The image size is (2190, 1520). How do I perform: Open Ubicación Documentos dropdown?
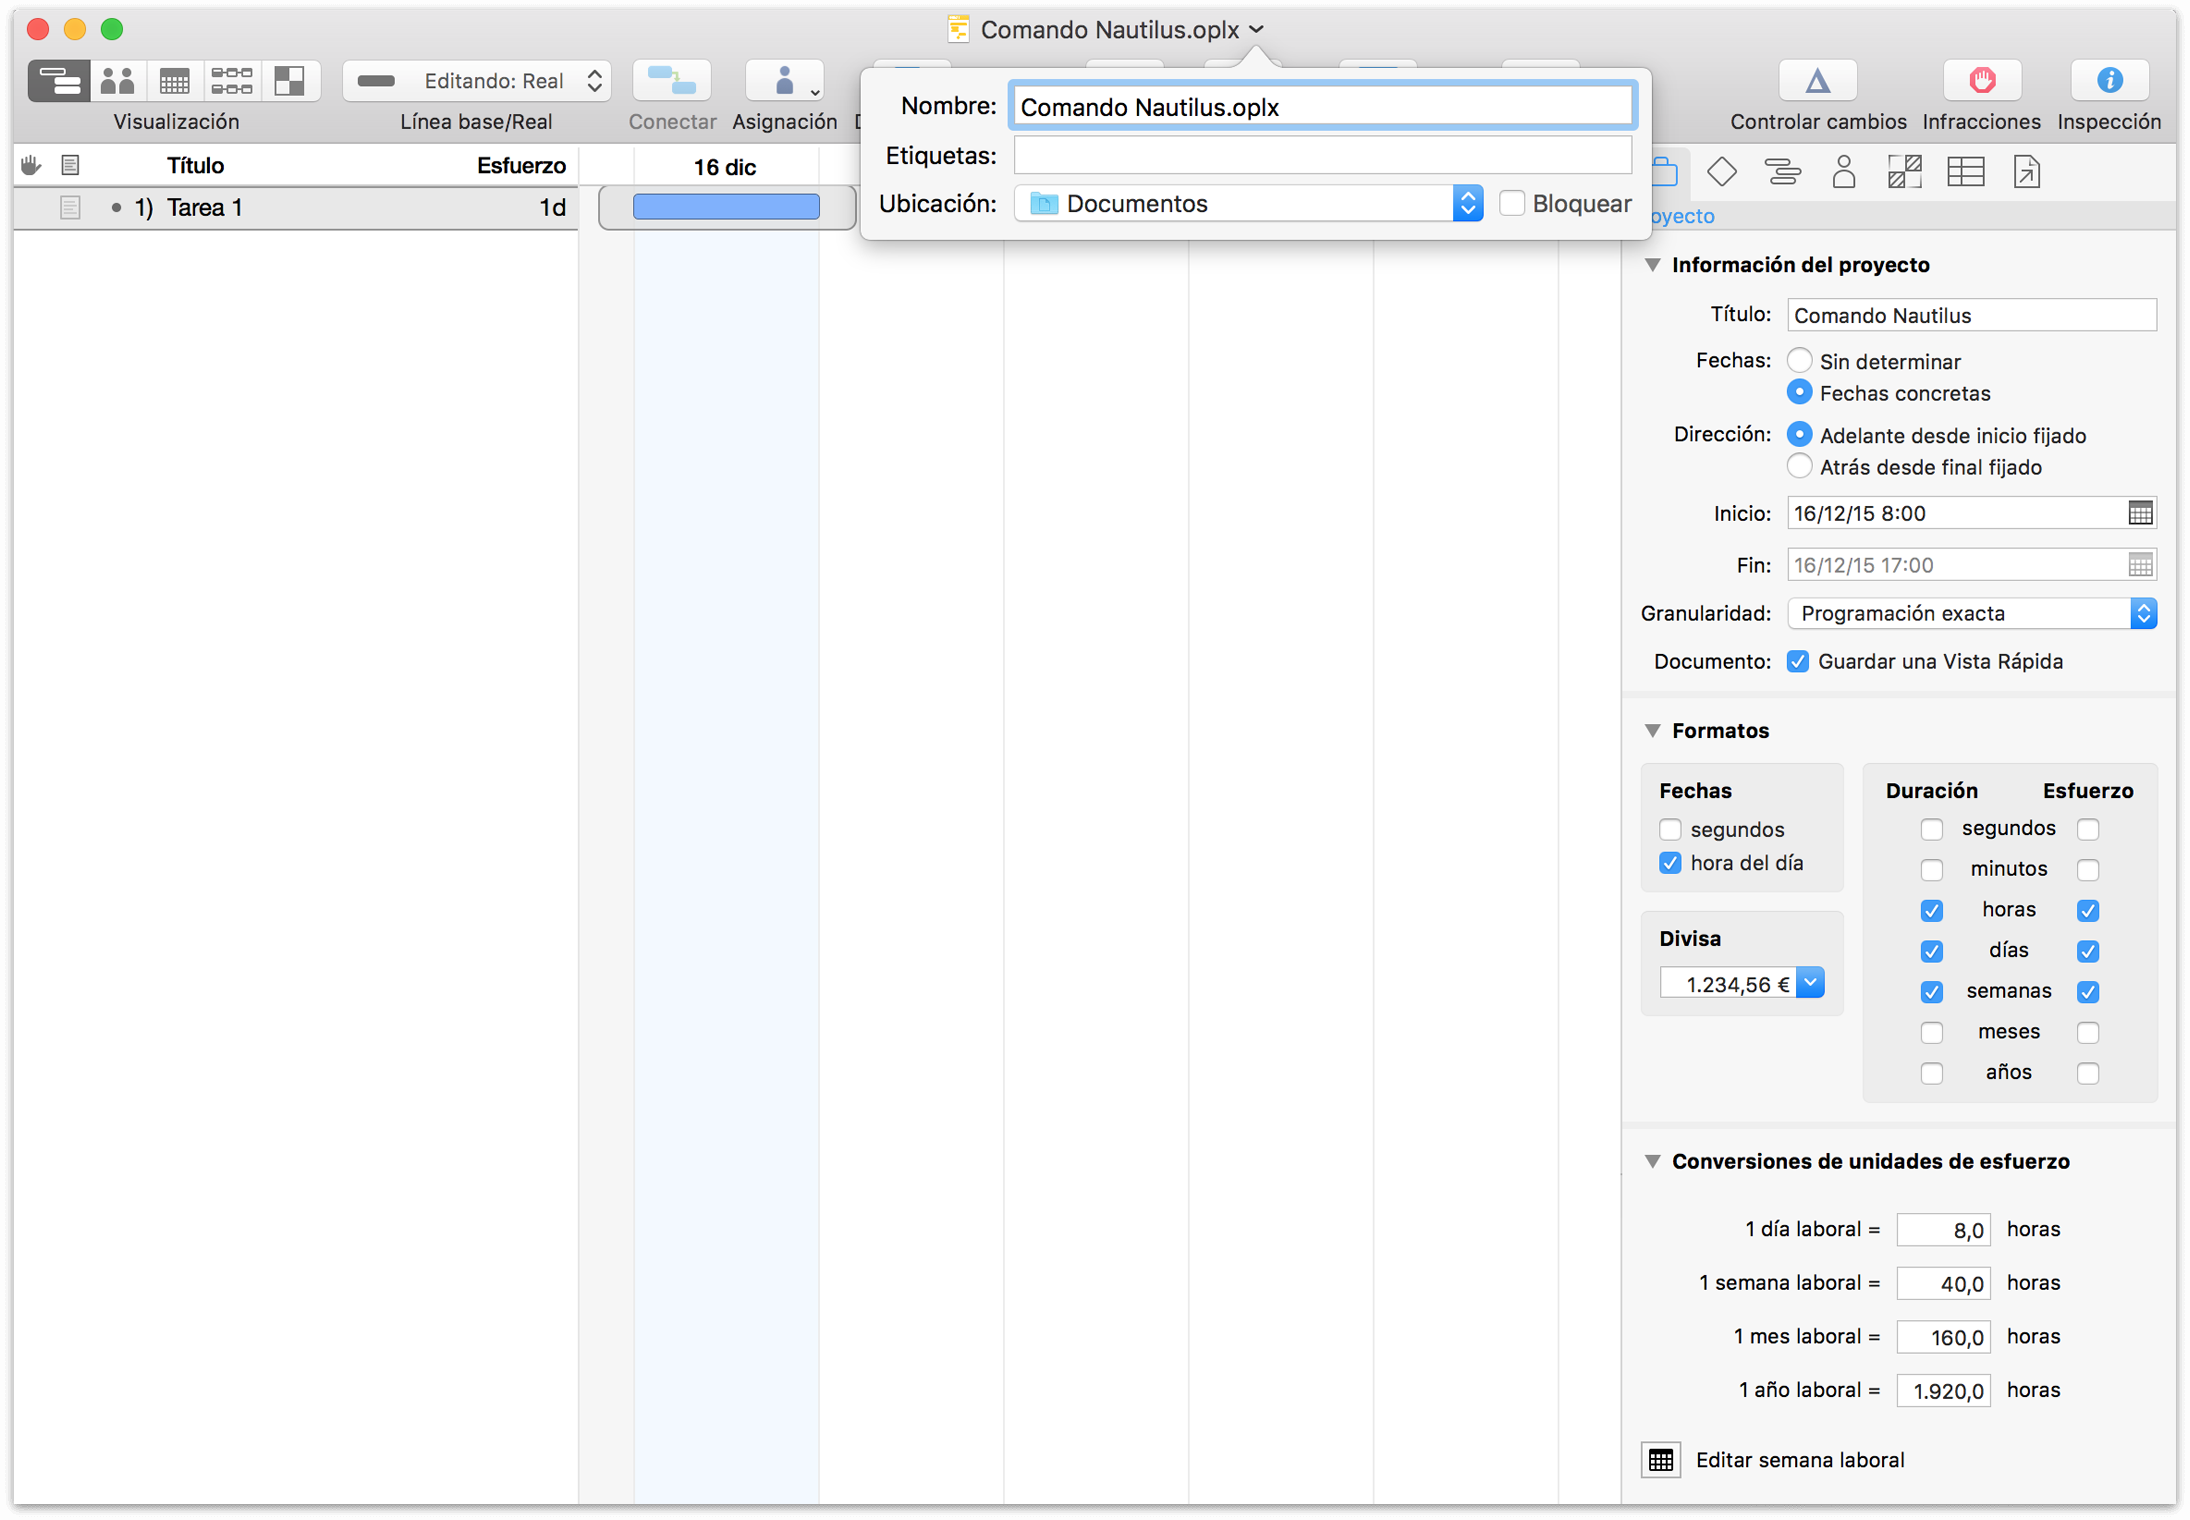1248,203
